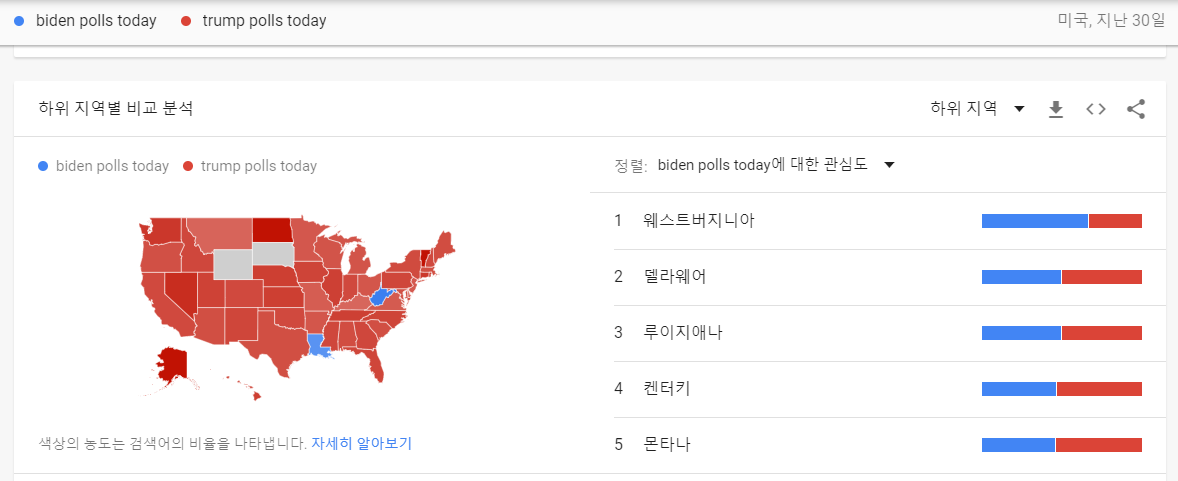Click the trump polls today header term
Screen dimensions: 1178x481
pyautogui.click(x=264, y=21)
